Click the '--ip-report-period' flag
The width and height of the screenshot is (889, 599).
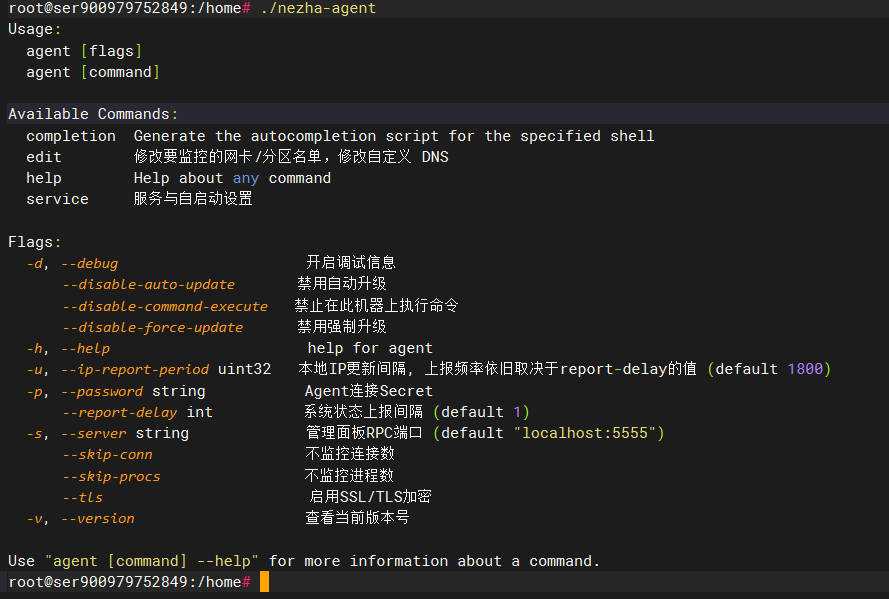tap(135, 369)
